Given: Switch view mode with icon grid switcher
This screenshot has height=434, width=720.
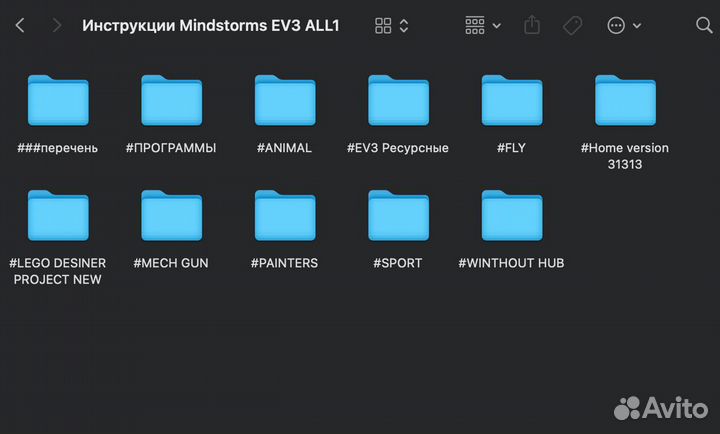Looking at the screenshot, I should (x=391, y=26).
